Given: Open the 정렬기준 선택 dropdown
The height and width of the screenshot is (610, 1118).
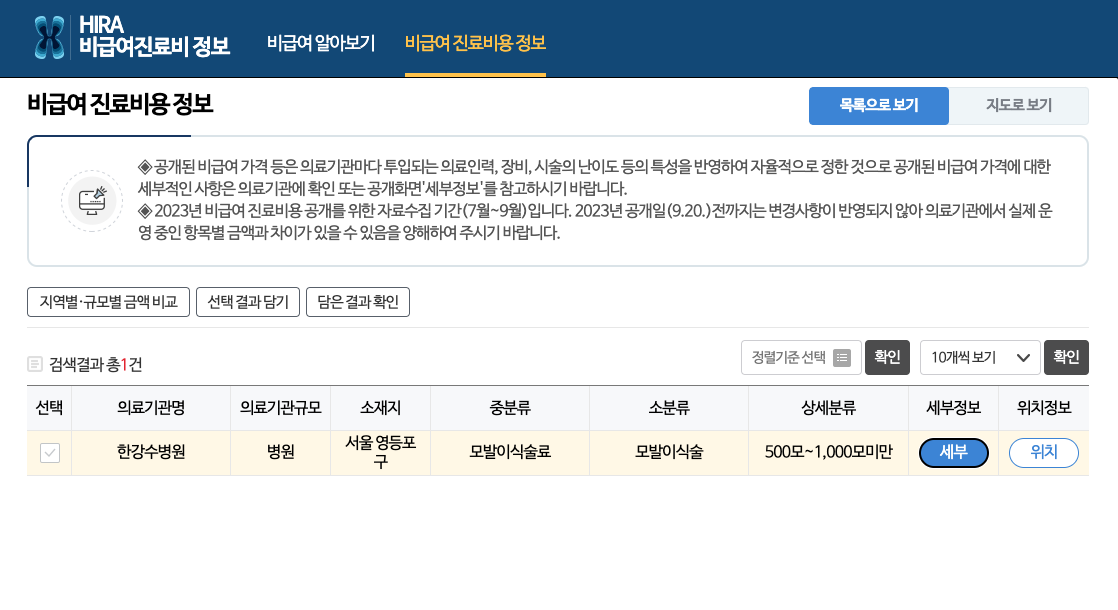Looking at the screenshot, I should point(800,358).
